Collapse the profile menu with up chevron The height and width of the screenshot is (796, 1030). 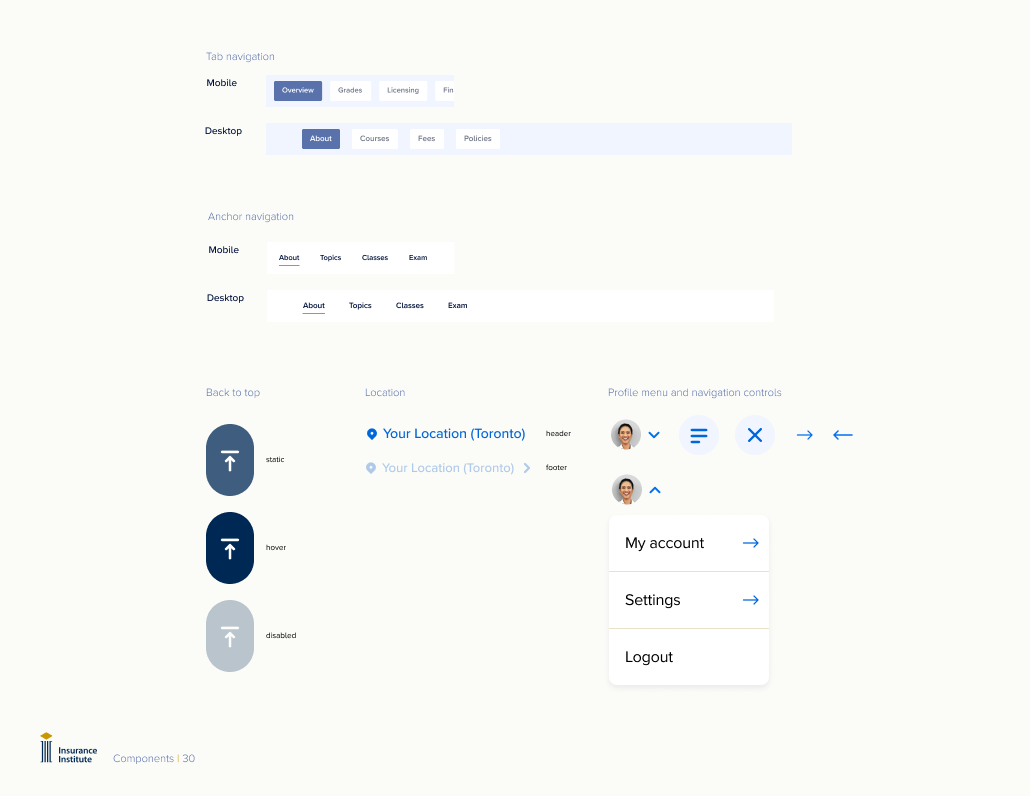[655, 490]
